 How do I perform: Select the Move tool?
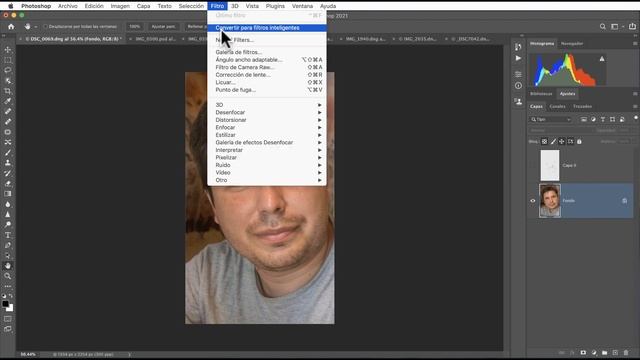(8, 50)
